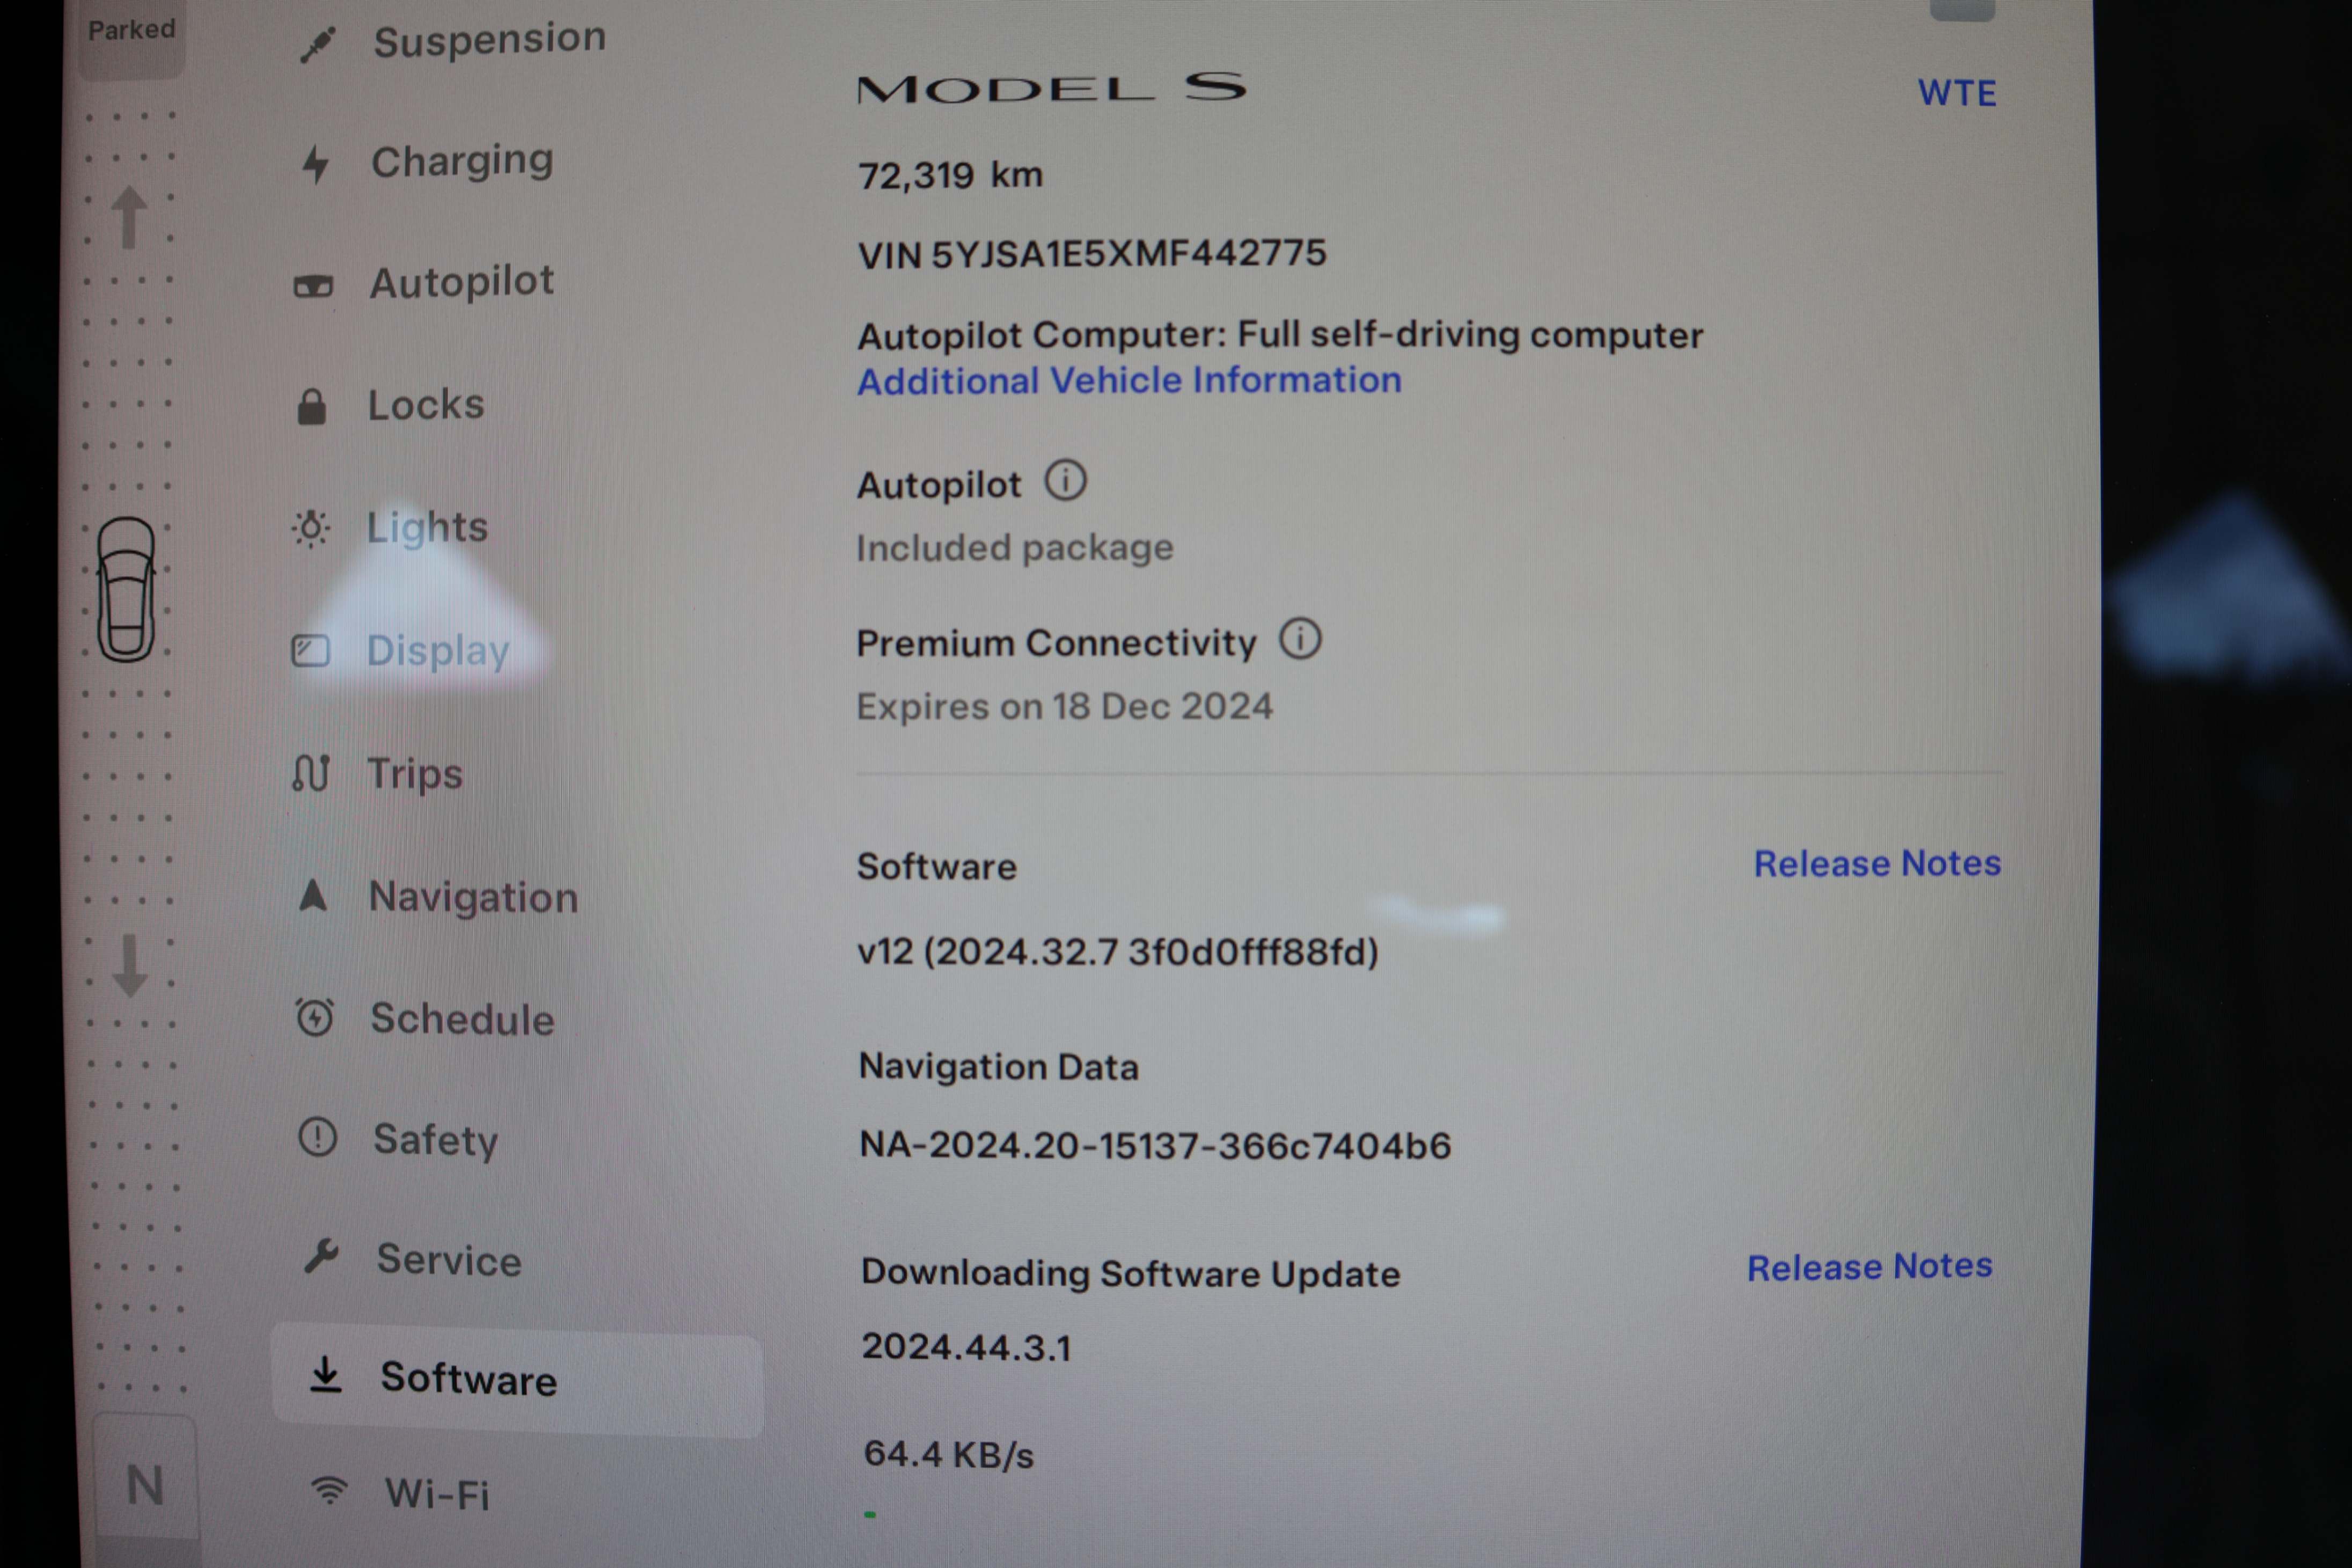2352x1568 pixels.
Task: Click the Trips route icon
Action: coord(311,773)
